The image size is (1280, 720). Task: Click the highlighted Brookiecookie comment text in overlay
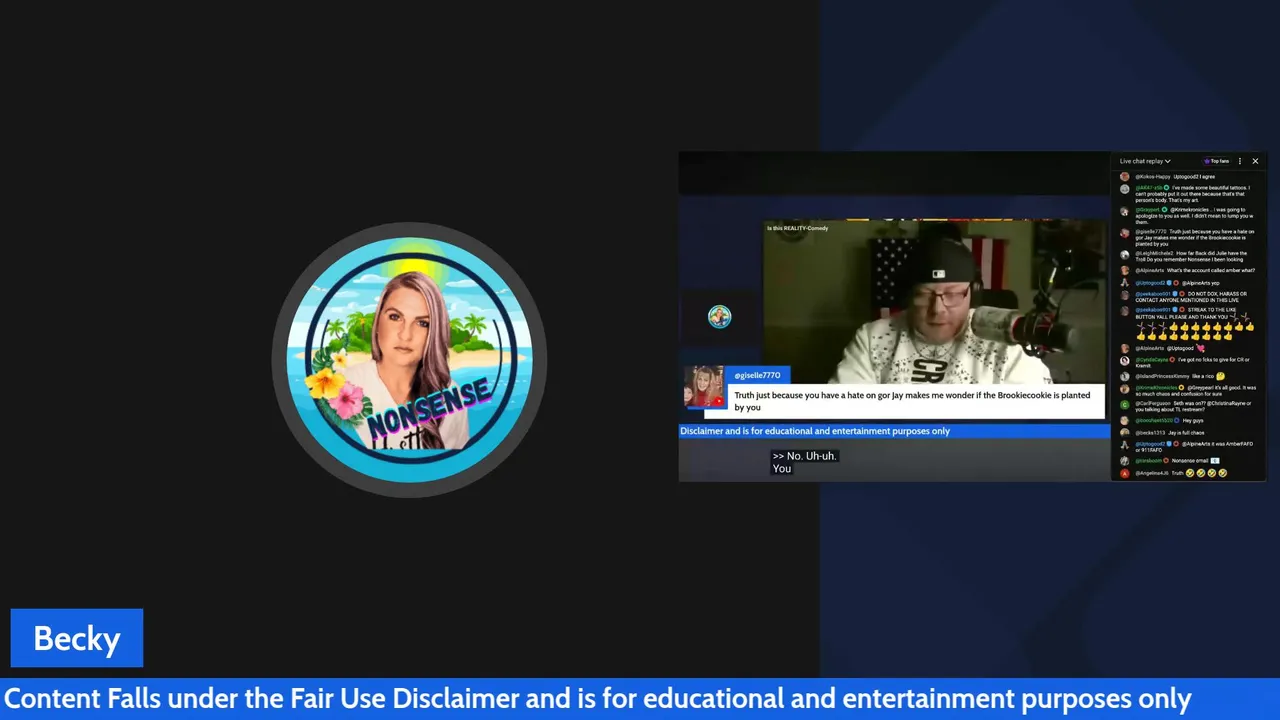(x=912, y=401)
